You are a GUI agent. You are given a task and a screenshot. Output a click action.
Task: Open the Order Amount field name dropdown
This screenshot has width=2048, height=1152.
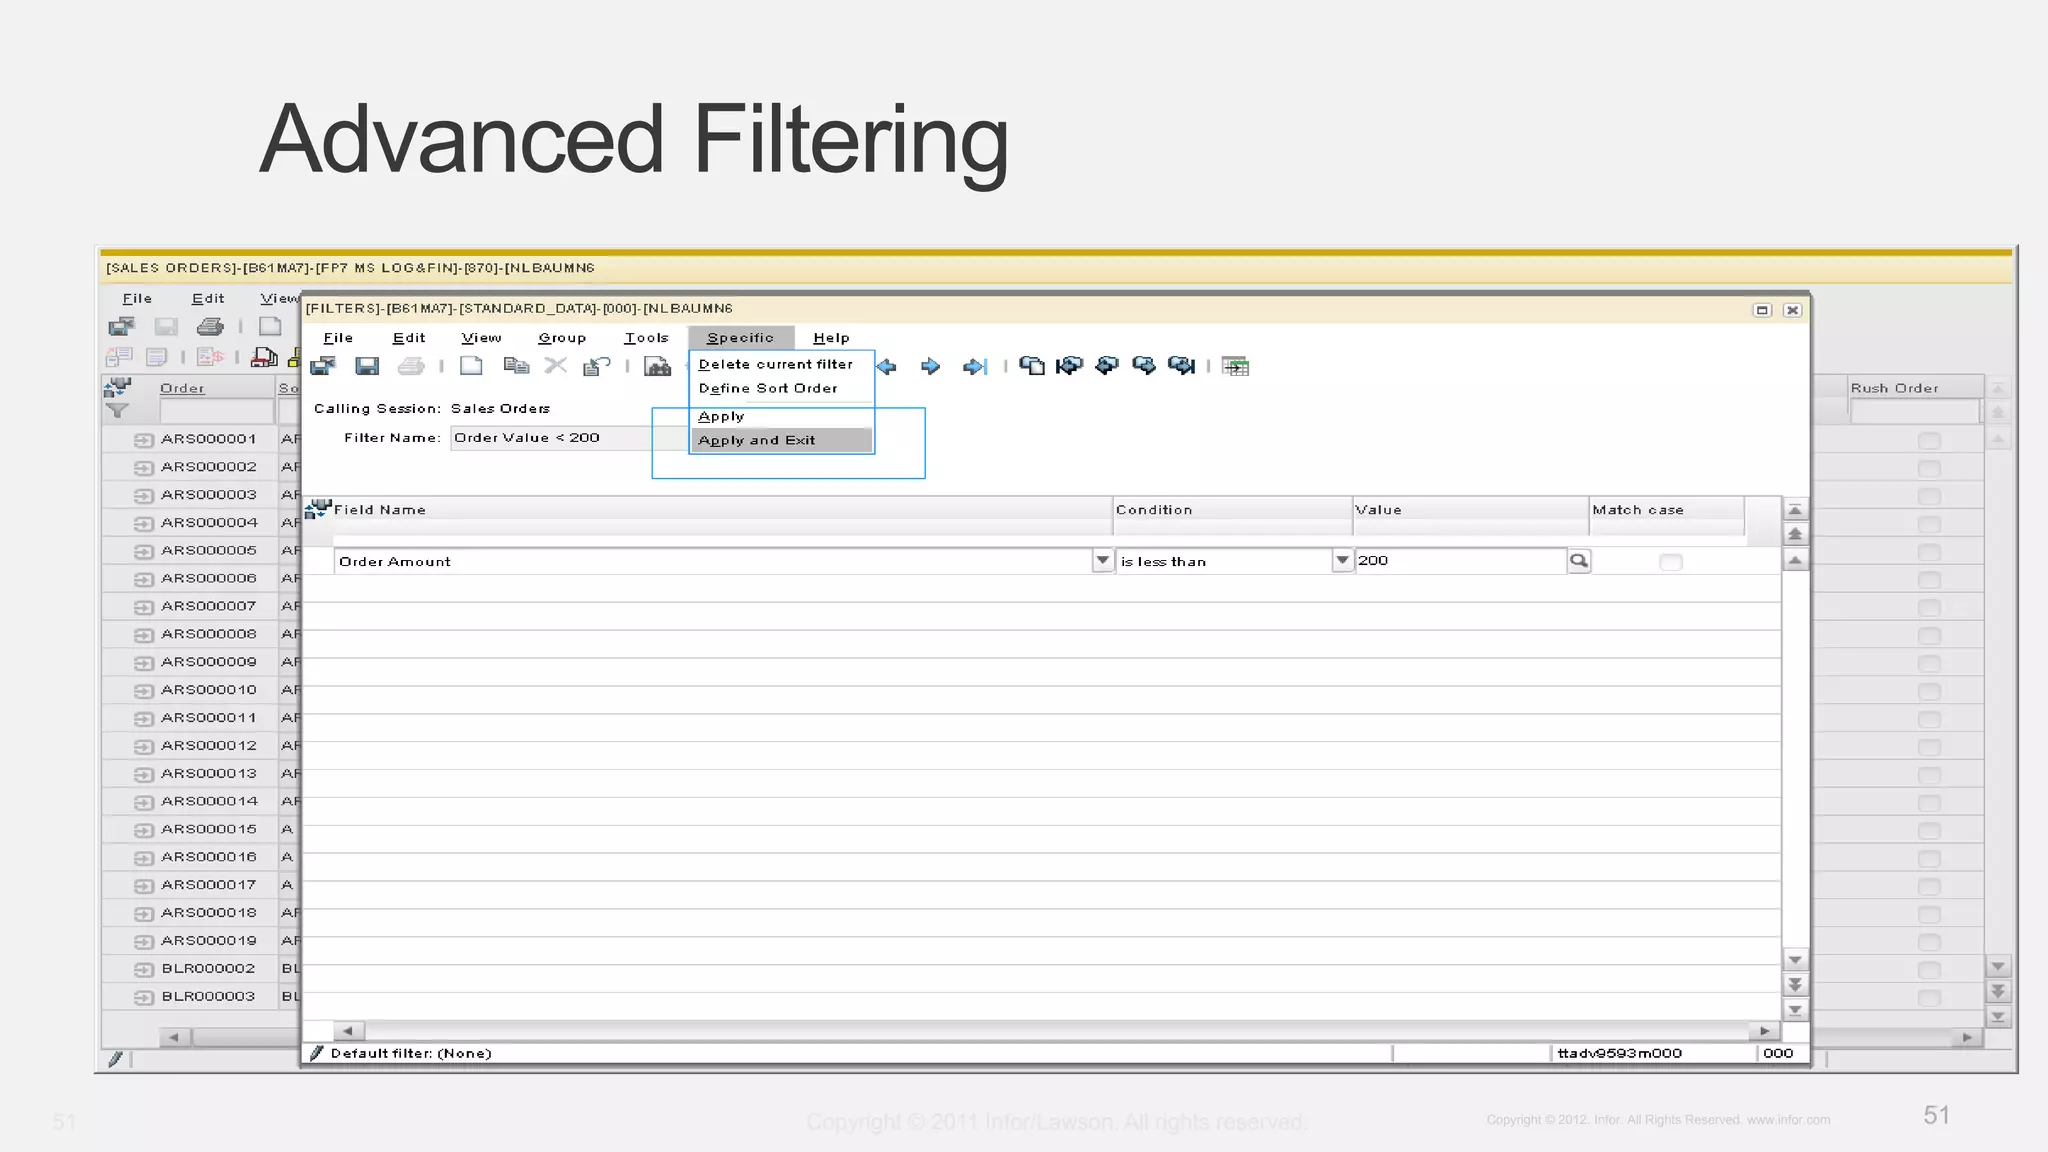1102,561
